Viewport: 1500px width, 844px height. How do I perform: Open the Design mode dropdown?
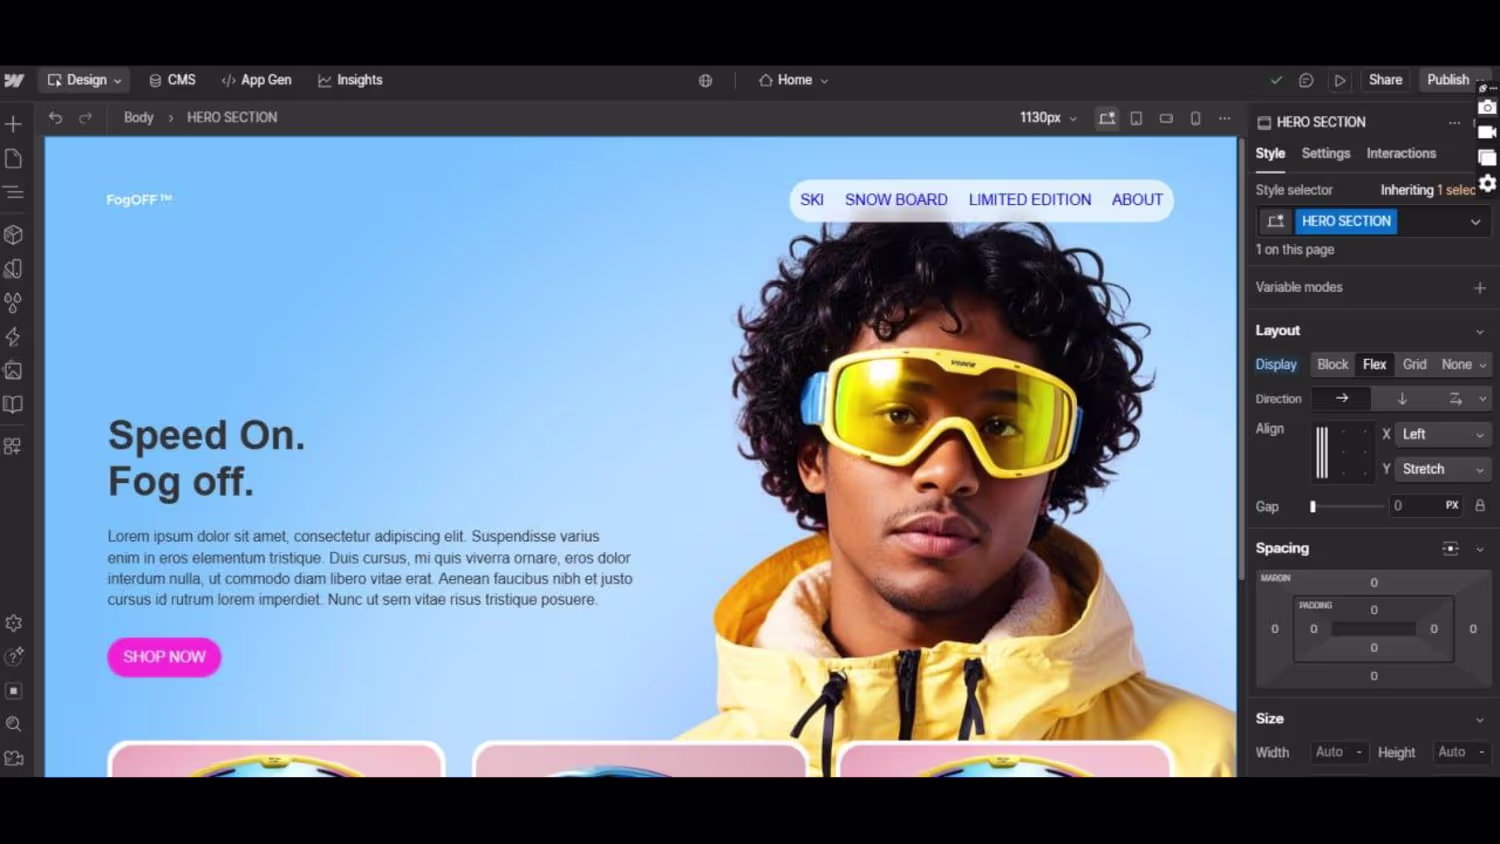tap(85, 80)
